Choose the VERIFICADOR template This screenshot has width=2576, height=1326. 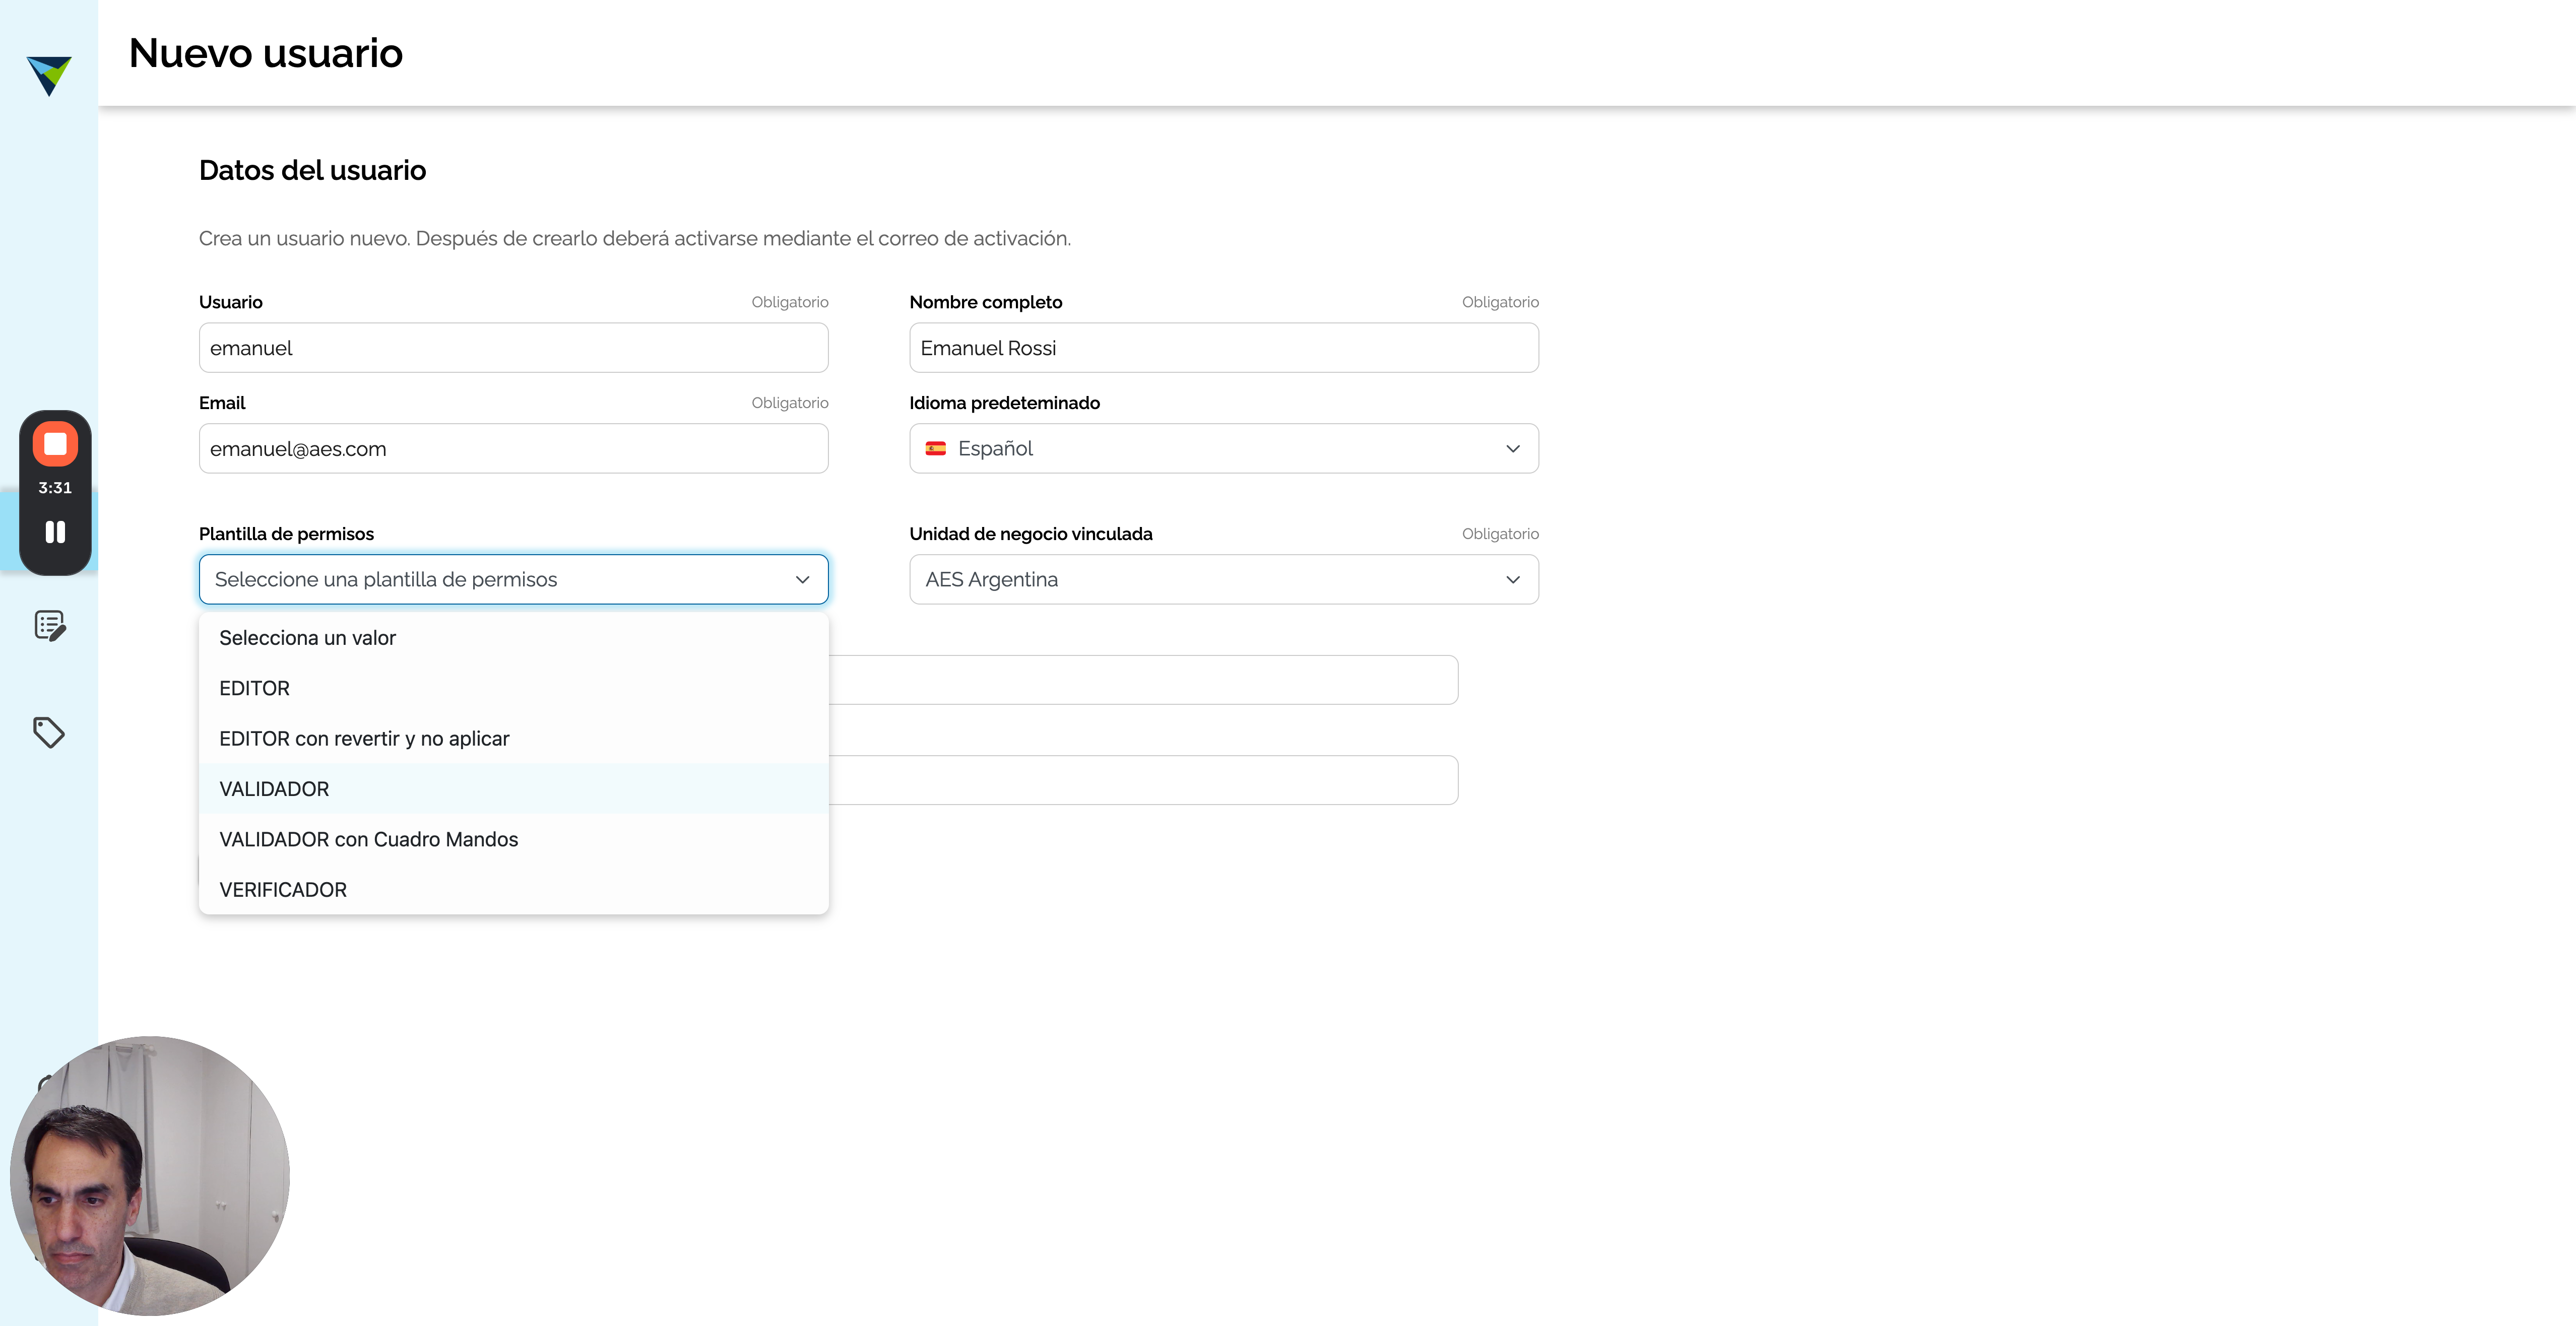[514, 890]
